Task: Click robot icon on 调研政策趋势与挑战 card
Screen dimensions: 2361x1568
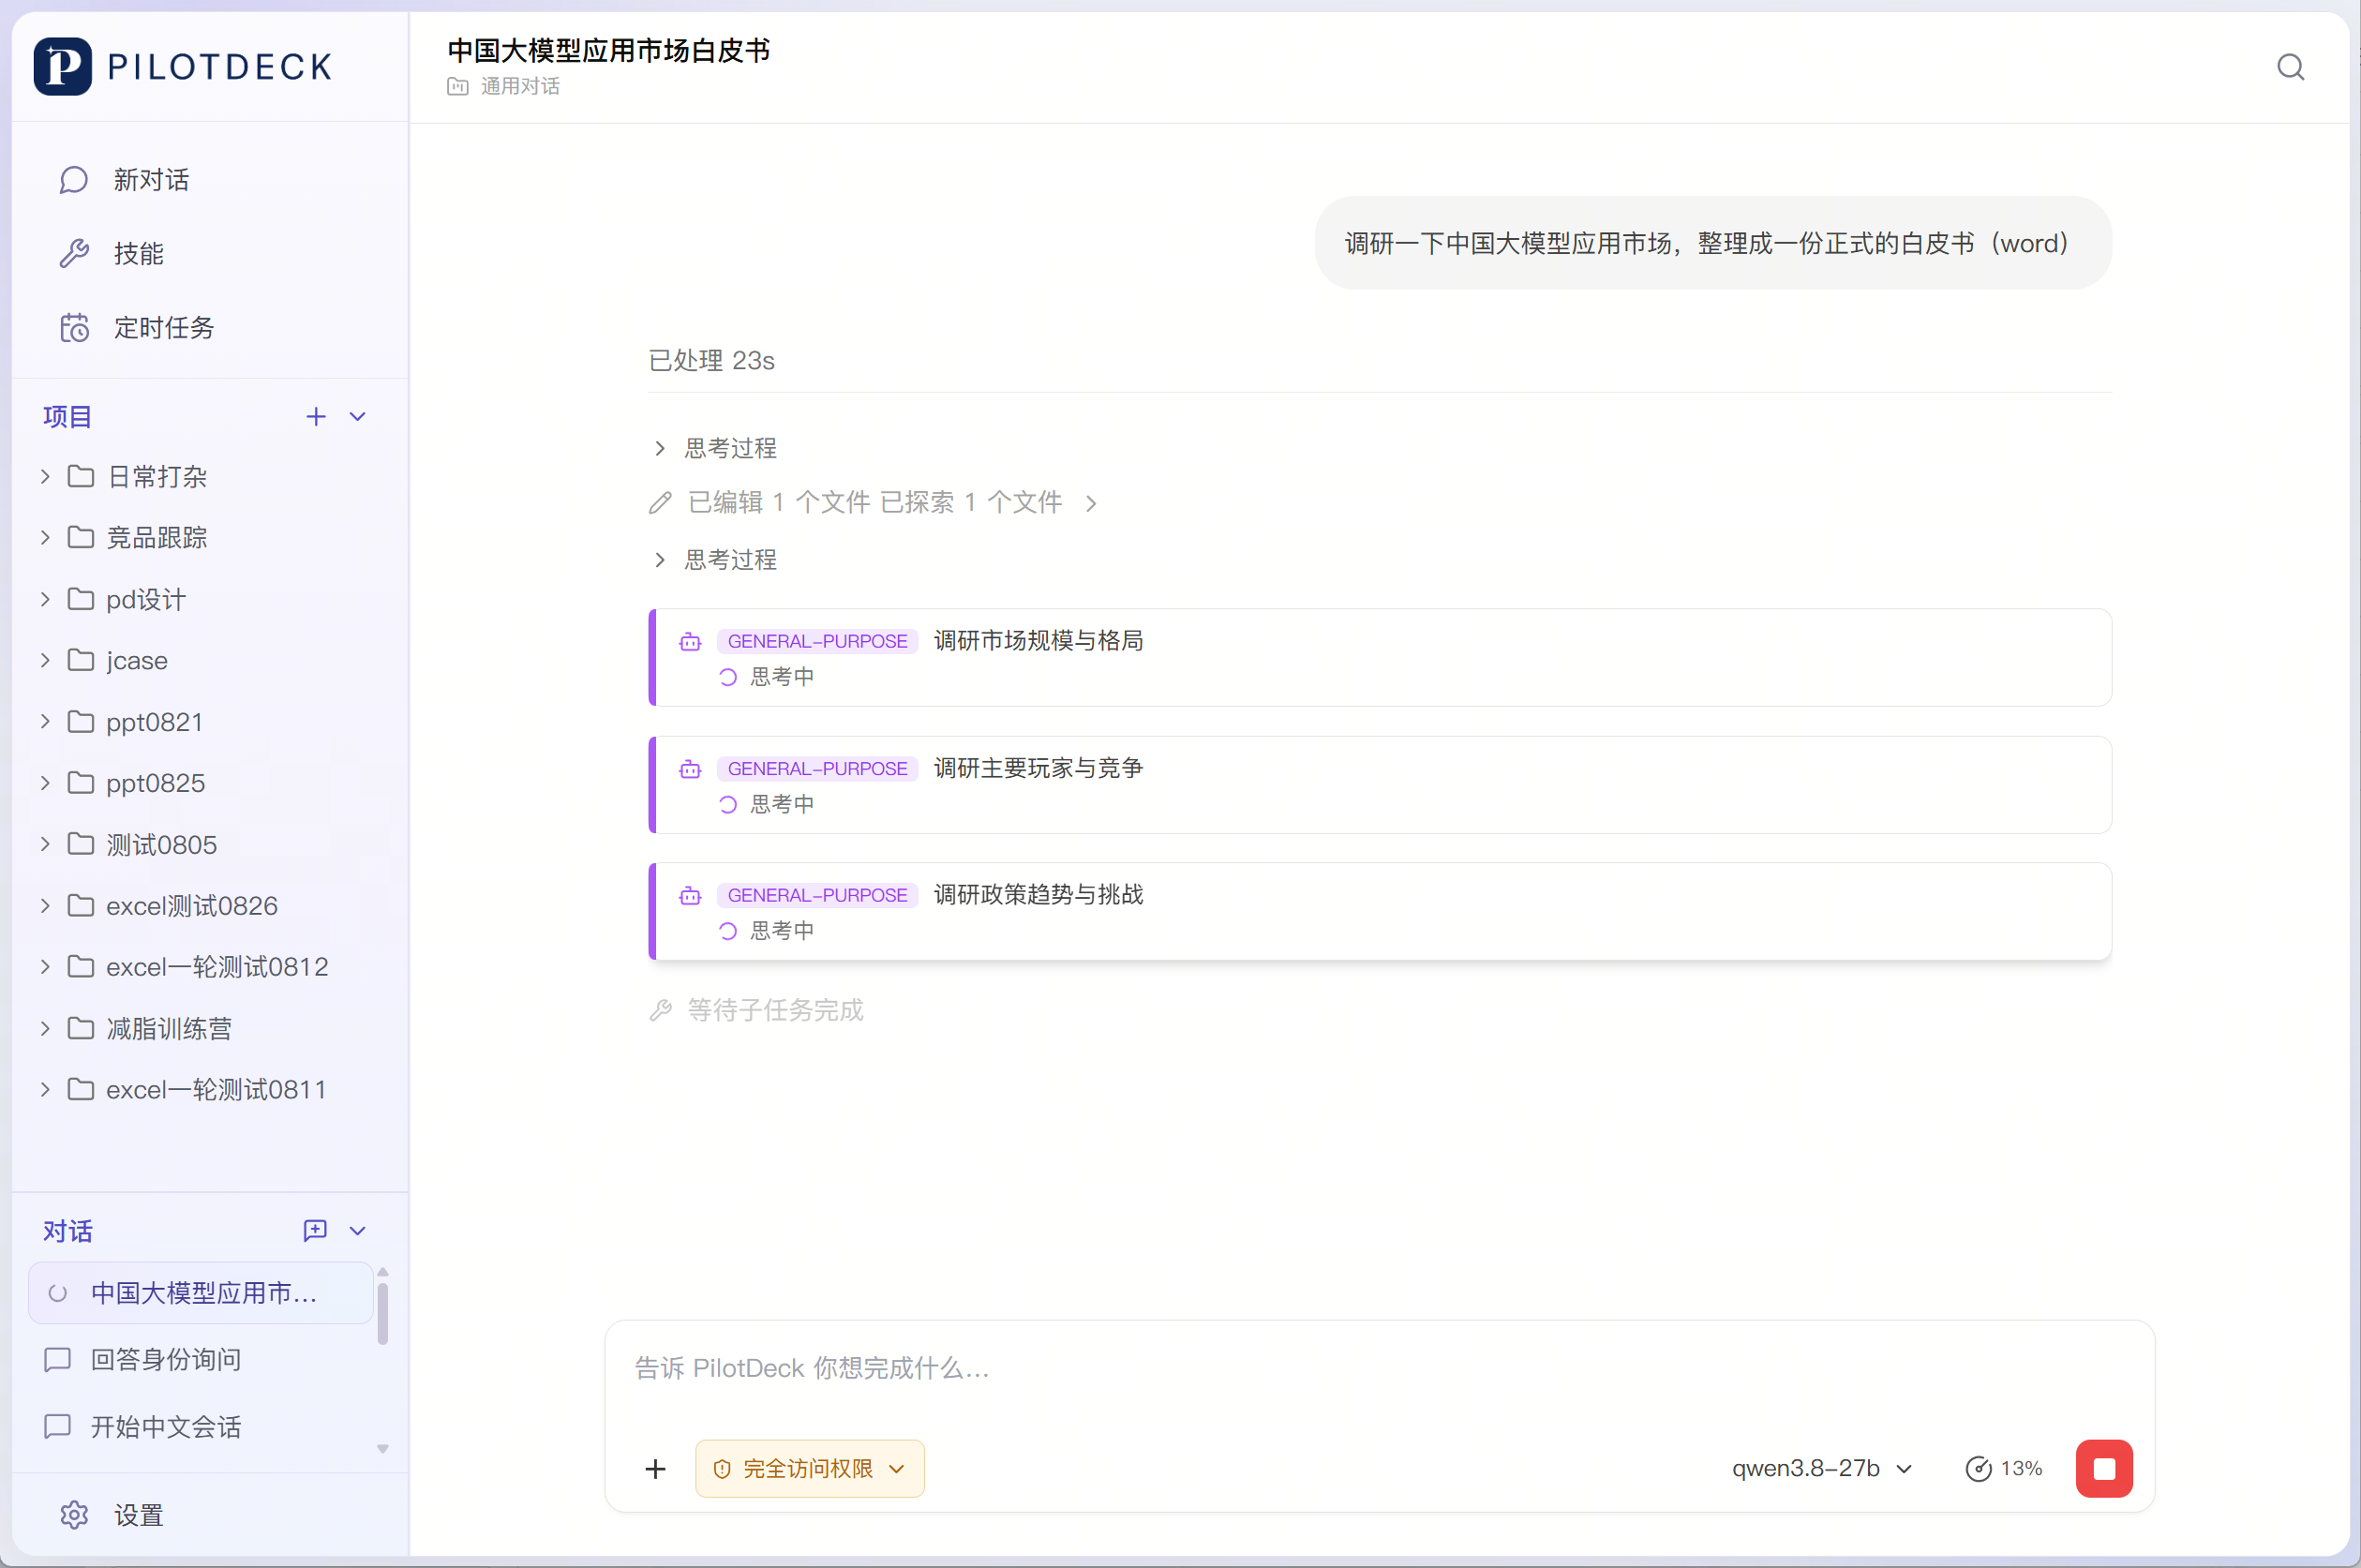Action: click(x=690, y=896)
